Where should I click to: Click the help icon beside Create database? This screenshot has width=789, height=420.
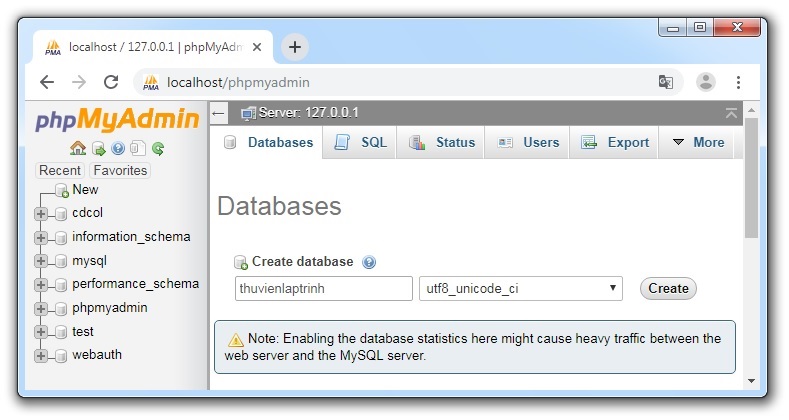[x=369, y=262]
